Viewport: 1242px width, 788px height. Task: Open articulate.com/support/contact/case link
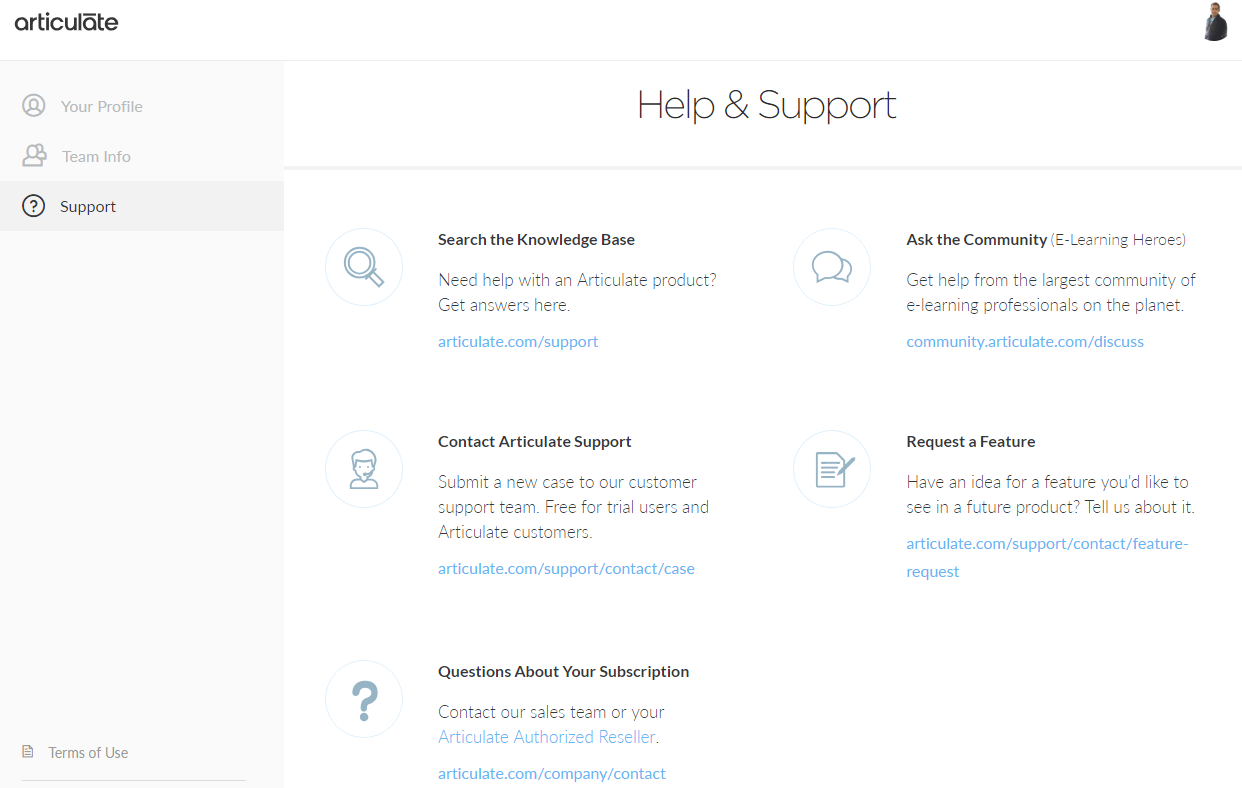[x=566, y=569]
